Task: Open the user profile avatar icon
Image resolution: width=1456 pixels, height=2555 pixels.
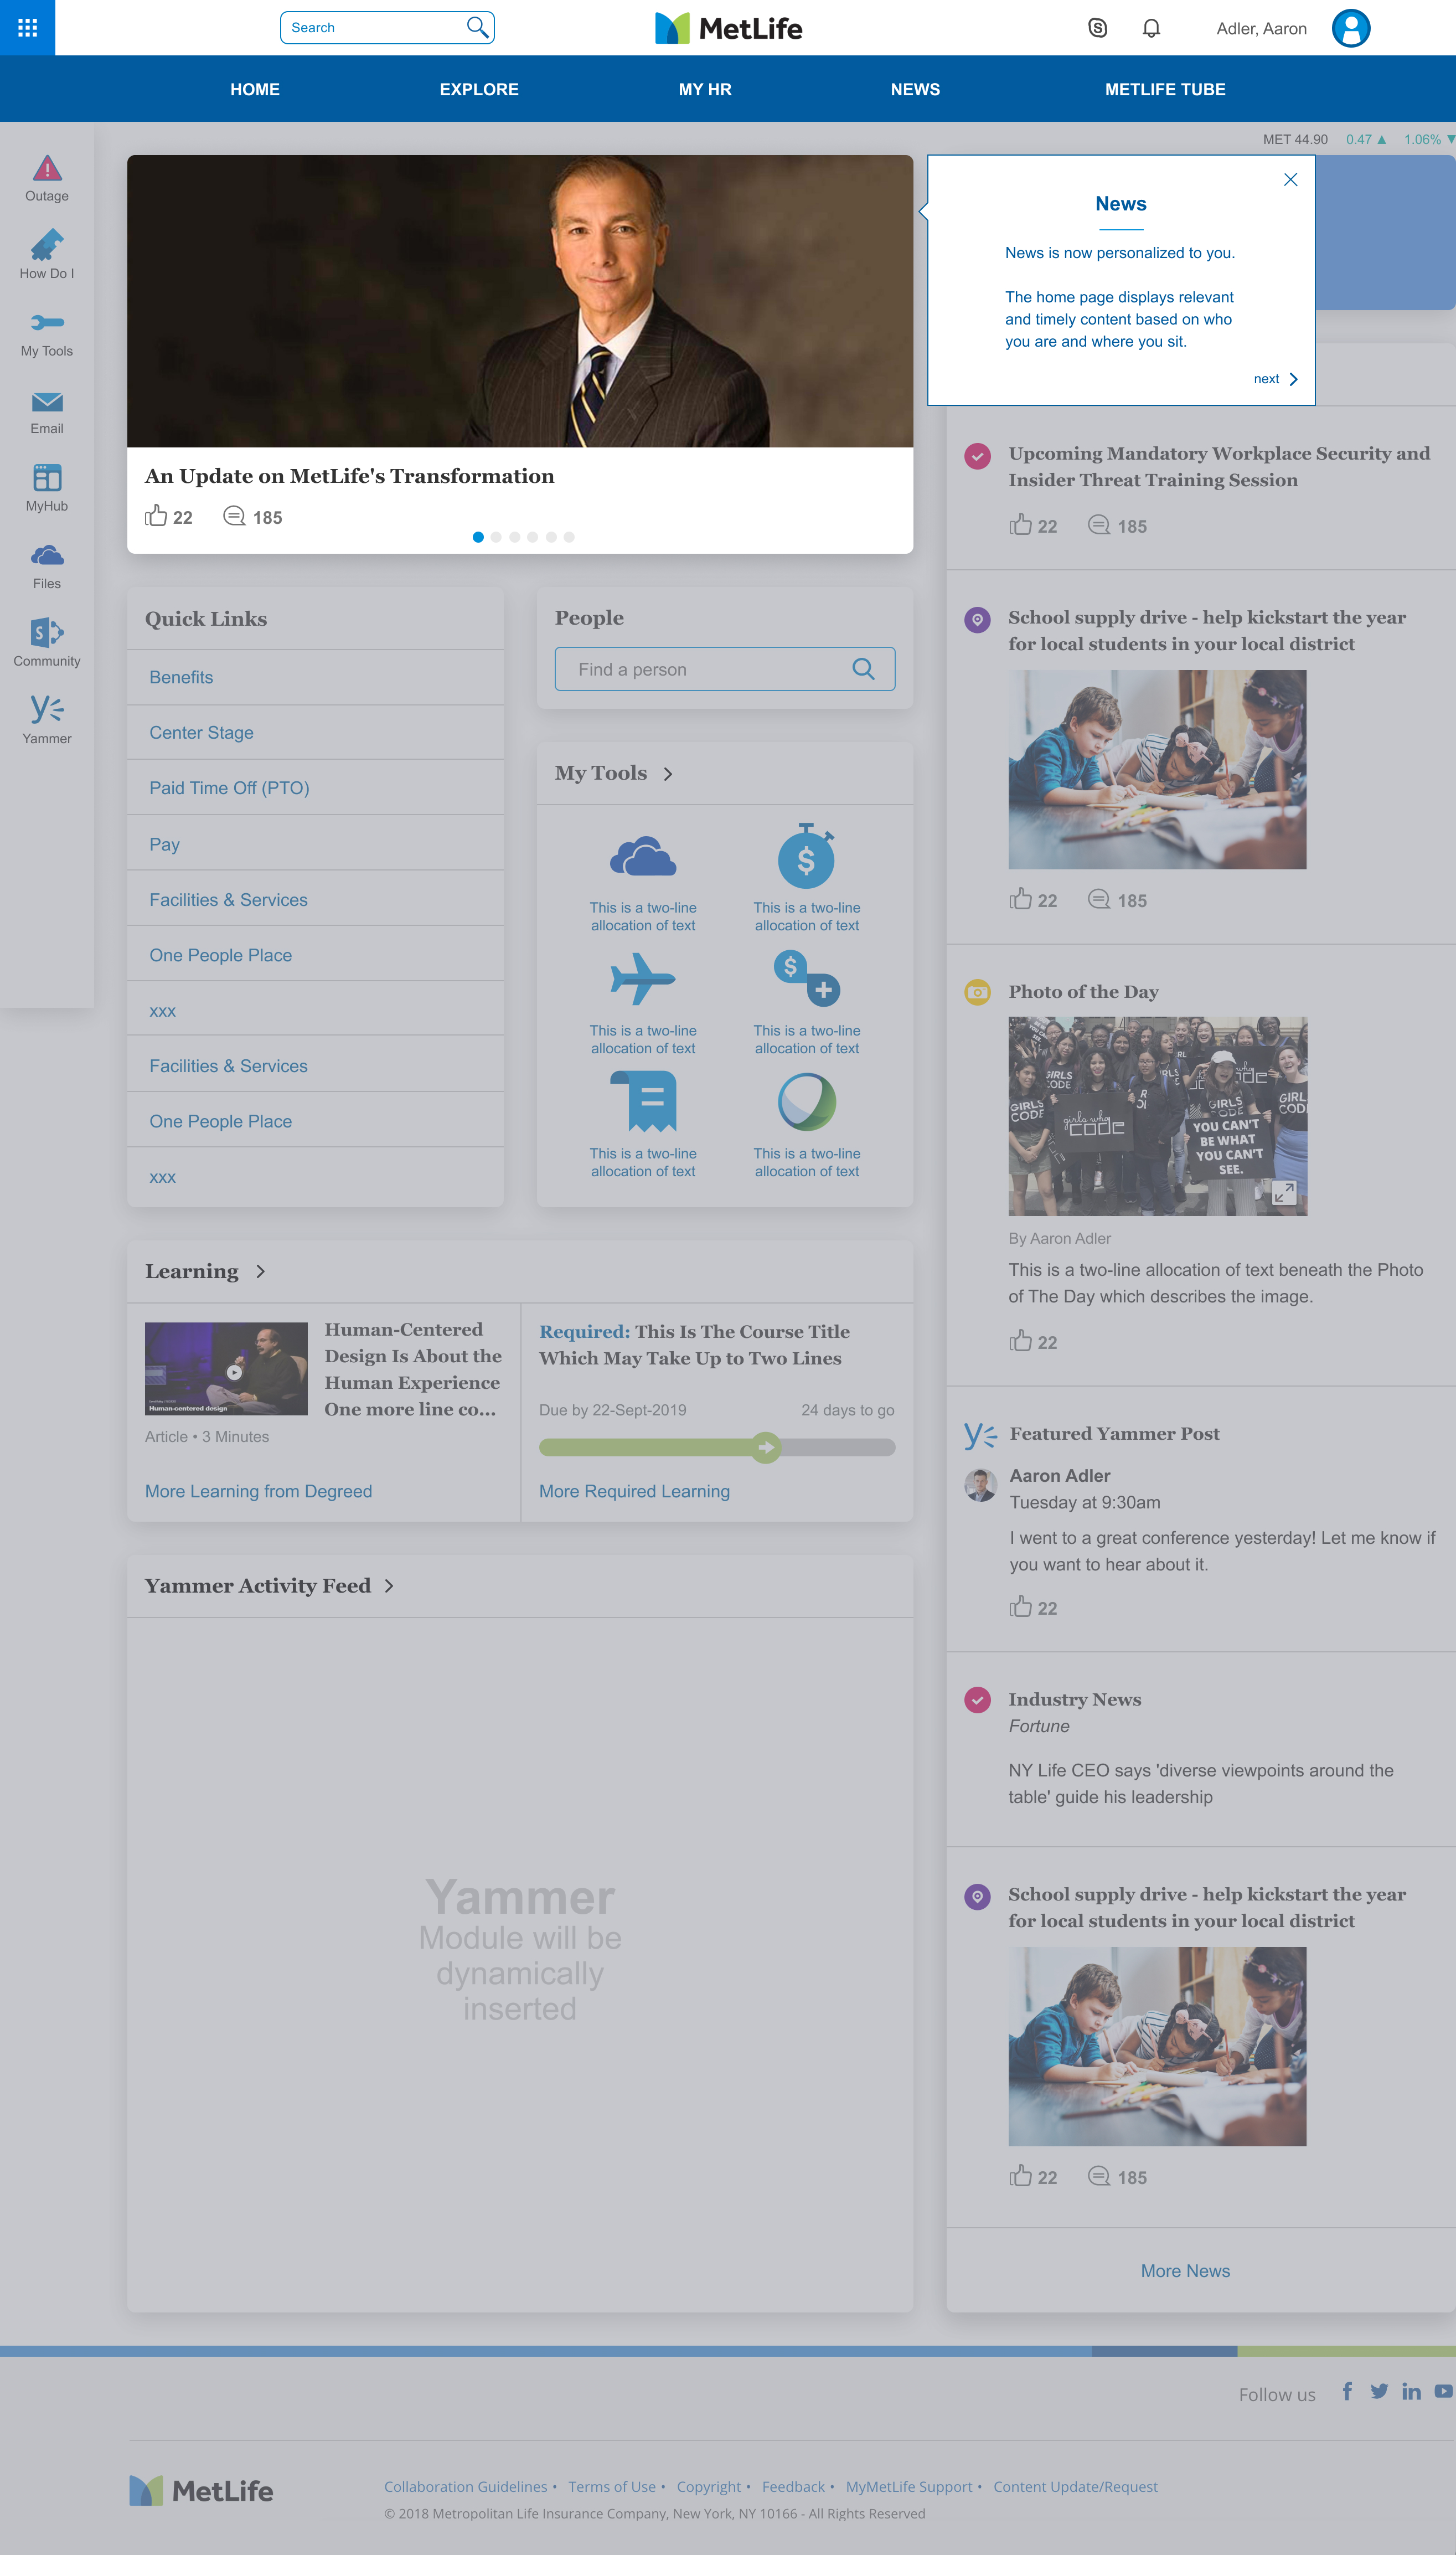Action: coord(1350,28)
